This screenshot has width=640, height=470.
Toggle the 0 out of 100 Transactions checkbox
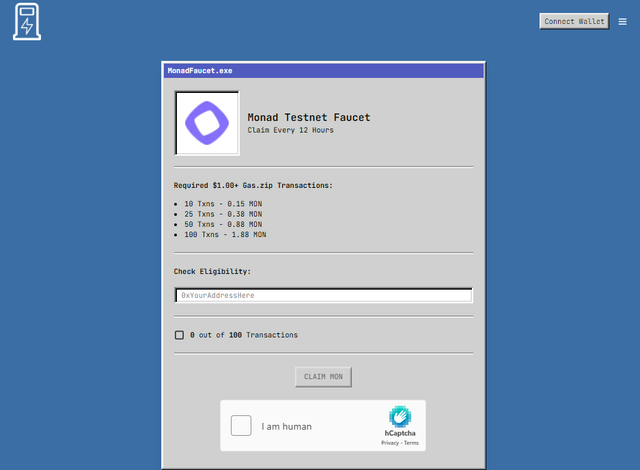point(179,335)
